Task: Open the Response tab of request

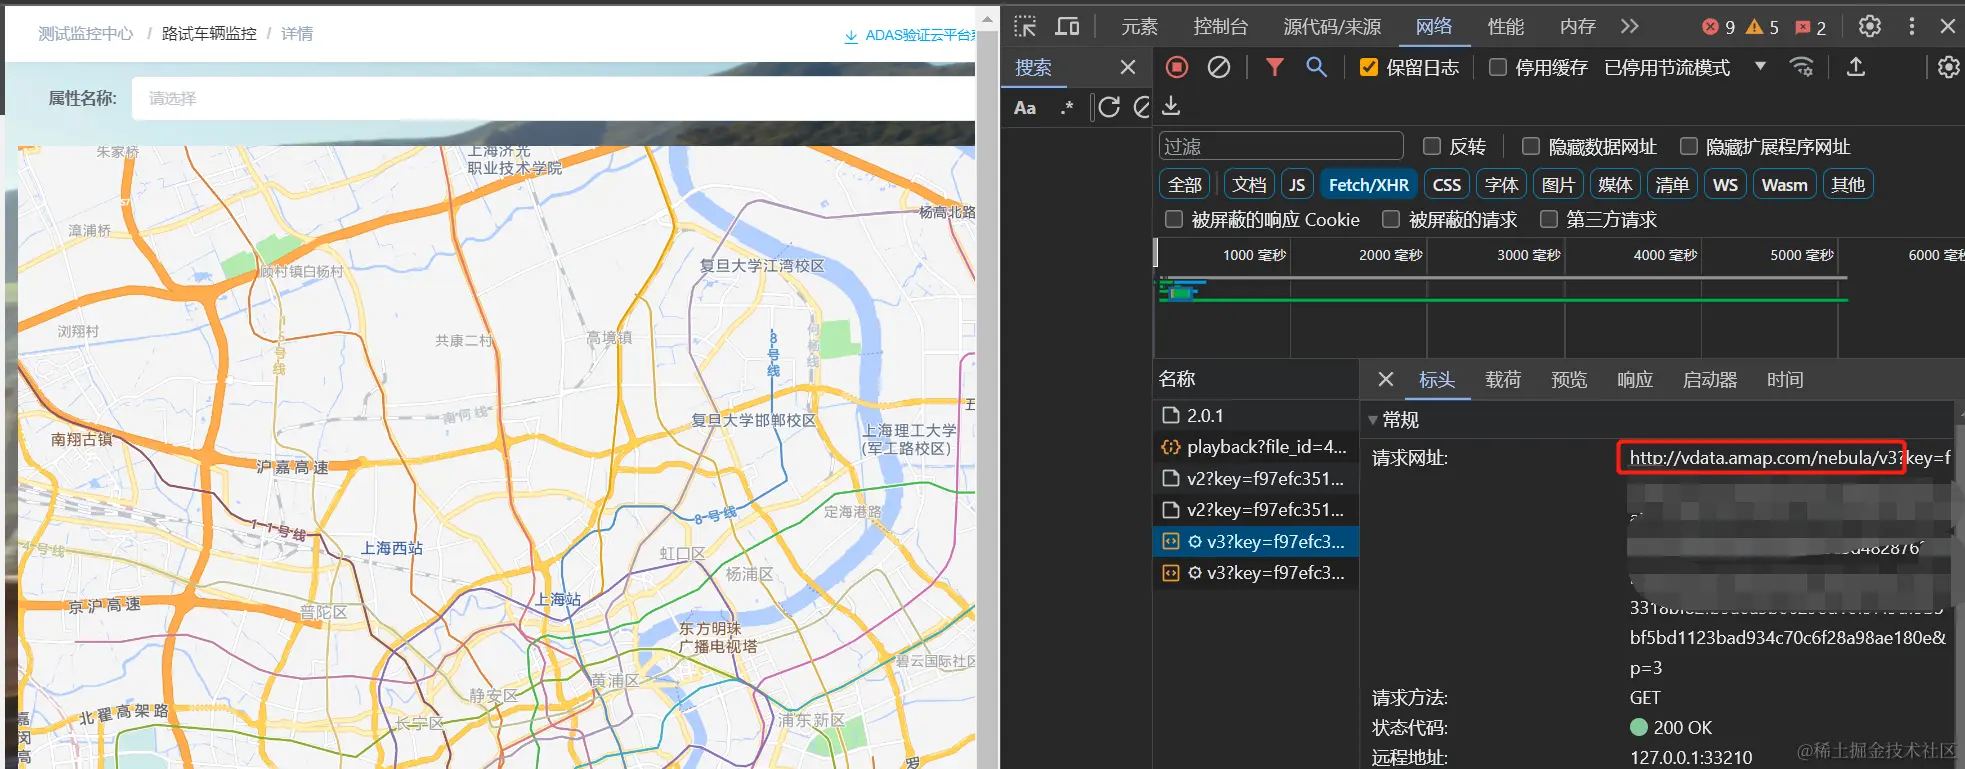Action: [1635, 379]
